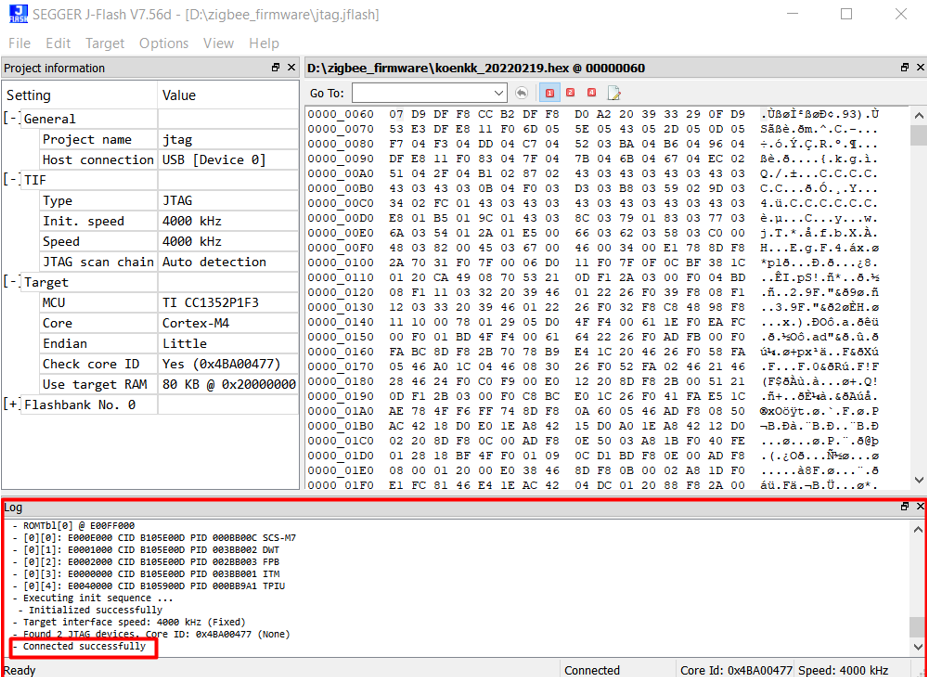Undock the hex data file panel
The image size is (927, 677).
click(x=905, y=68)
